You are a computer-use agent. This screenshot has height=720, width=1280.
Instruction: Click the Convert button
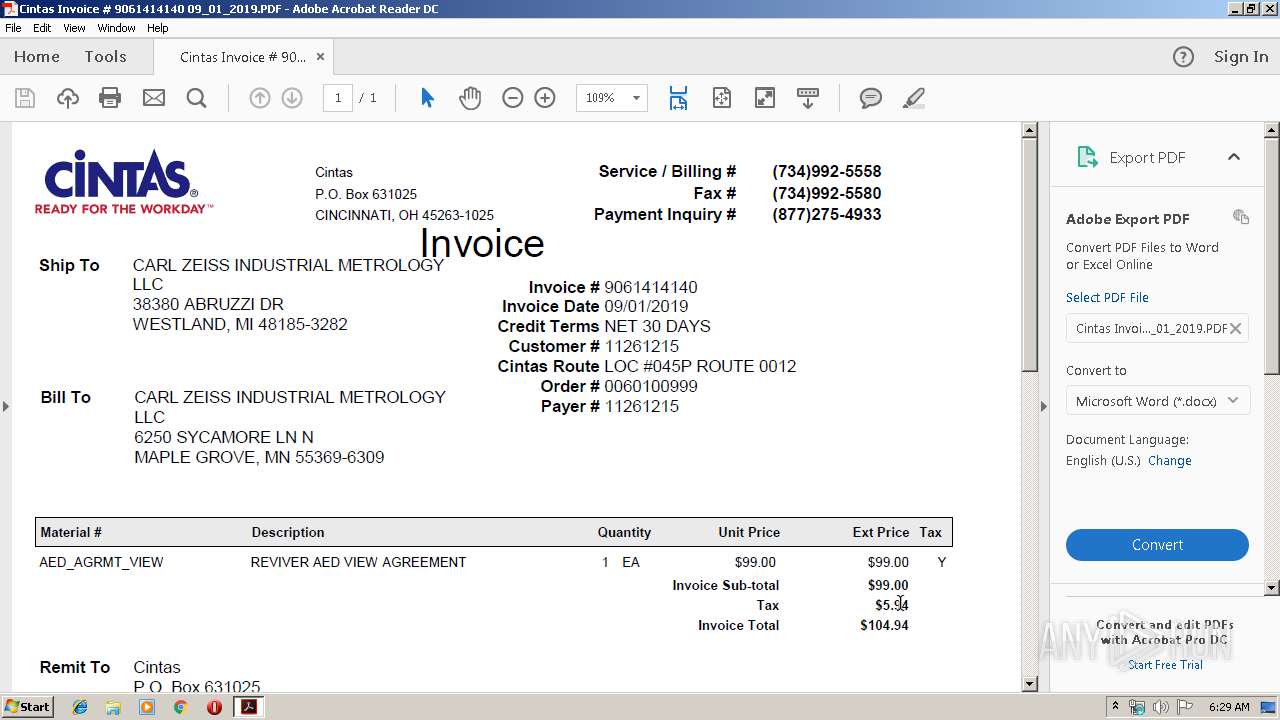1157,545
